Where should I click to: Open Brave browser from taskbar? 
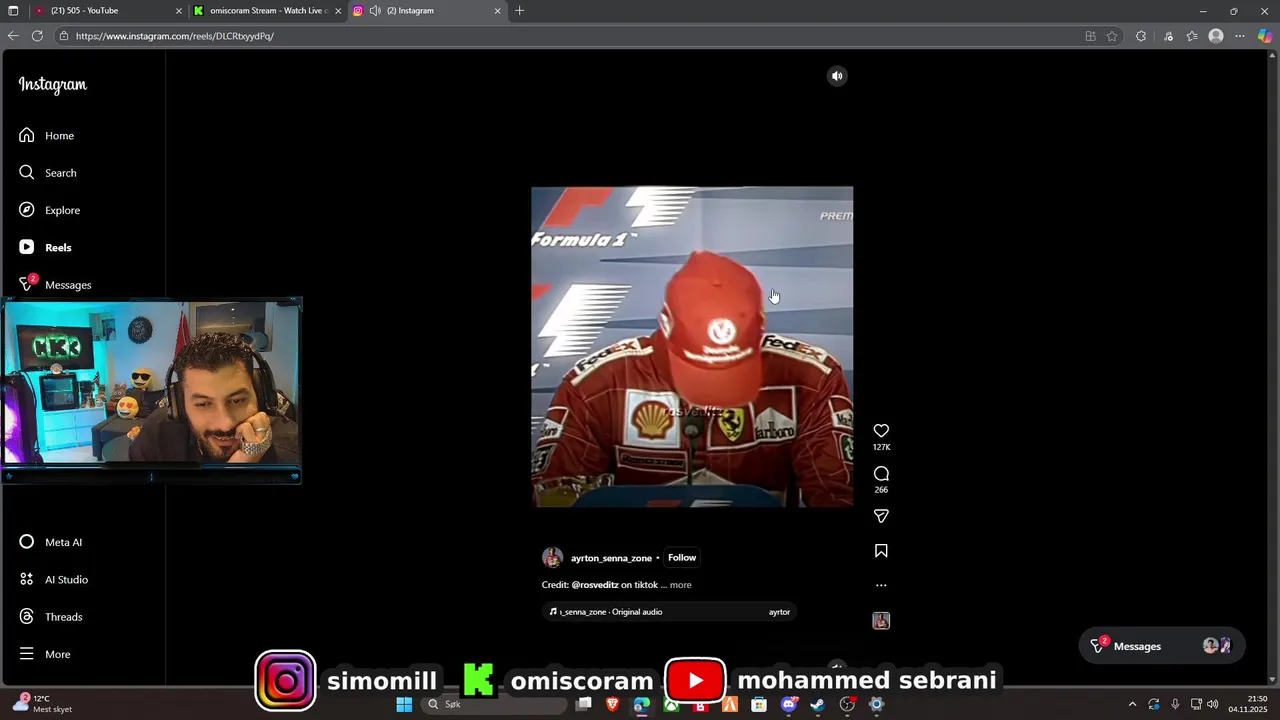pos(612,704)
